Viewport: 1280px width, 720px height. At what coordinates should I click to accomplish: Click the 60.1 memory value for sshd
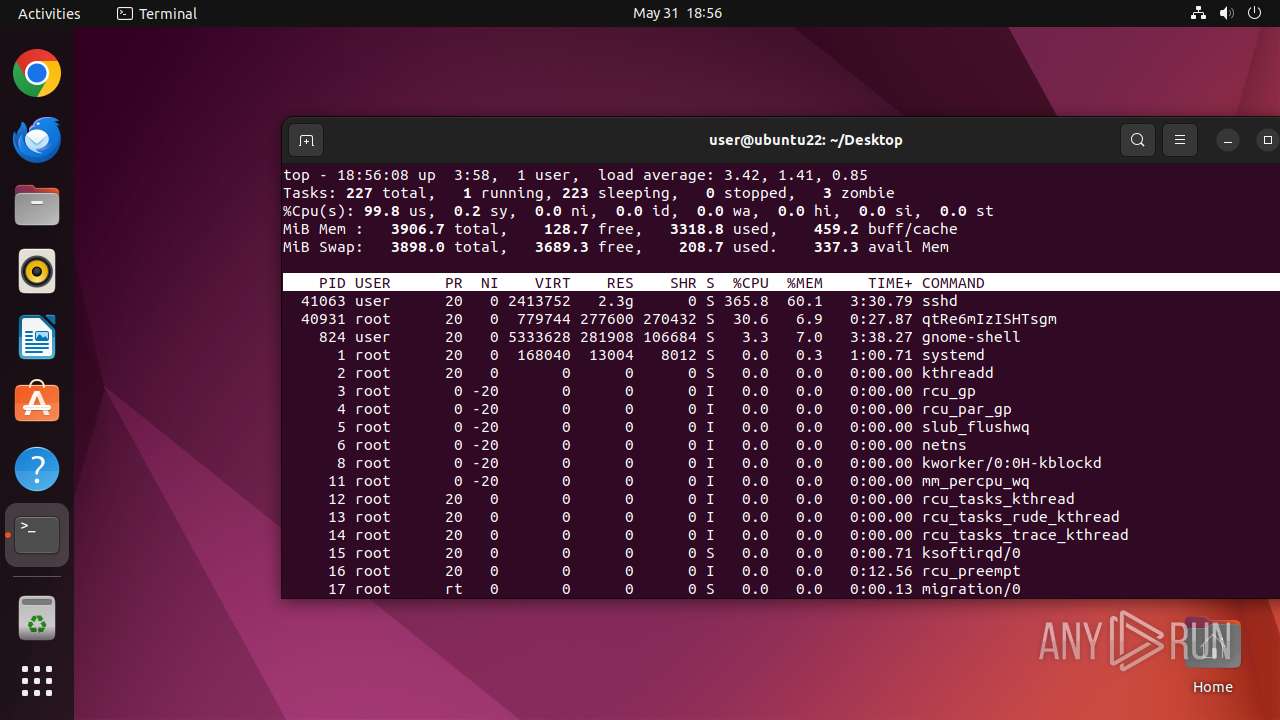coord(805,301)
